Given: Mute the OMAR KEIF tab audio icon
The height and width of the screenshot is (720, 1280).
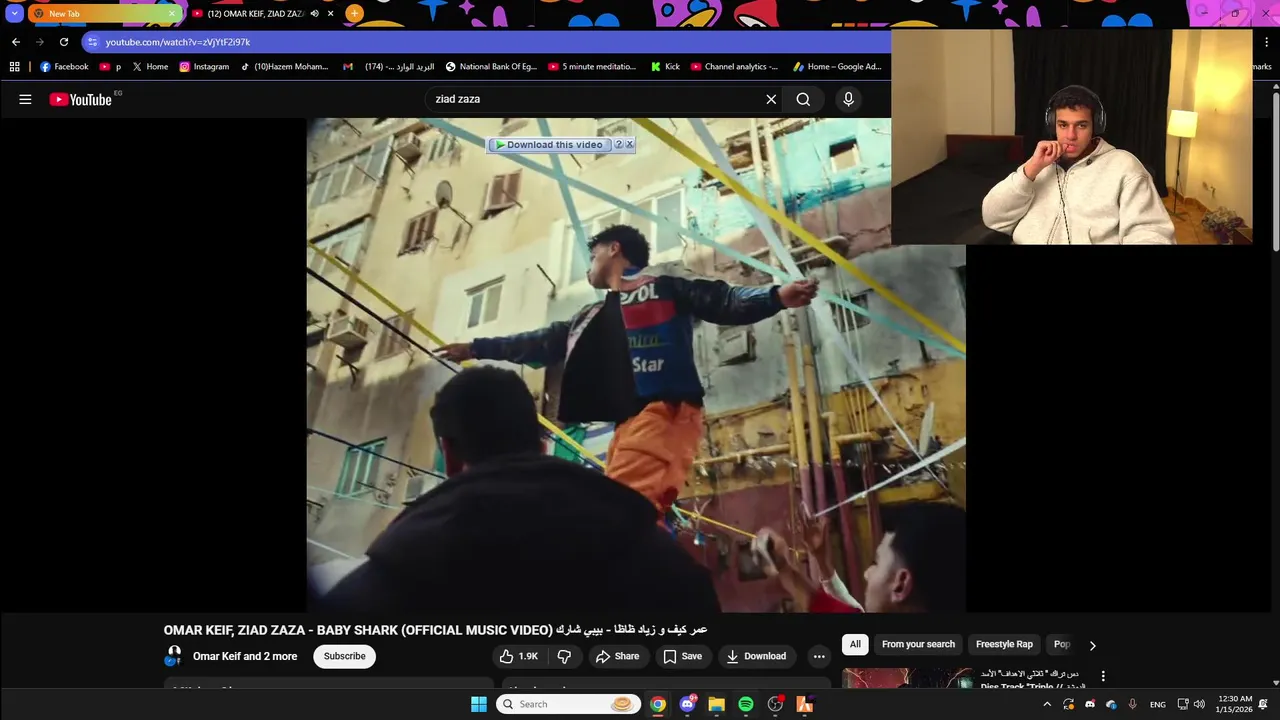Looking at the screenshot, I should click(315, 14).
